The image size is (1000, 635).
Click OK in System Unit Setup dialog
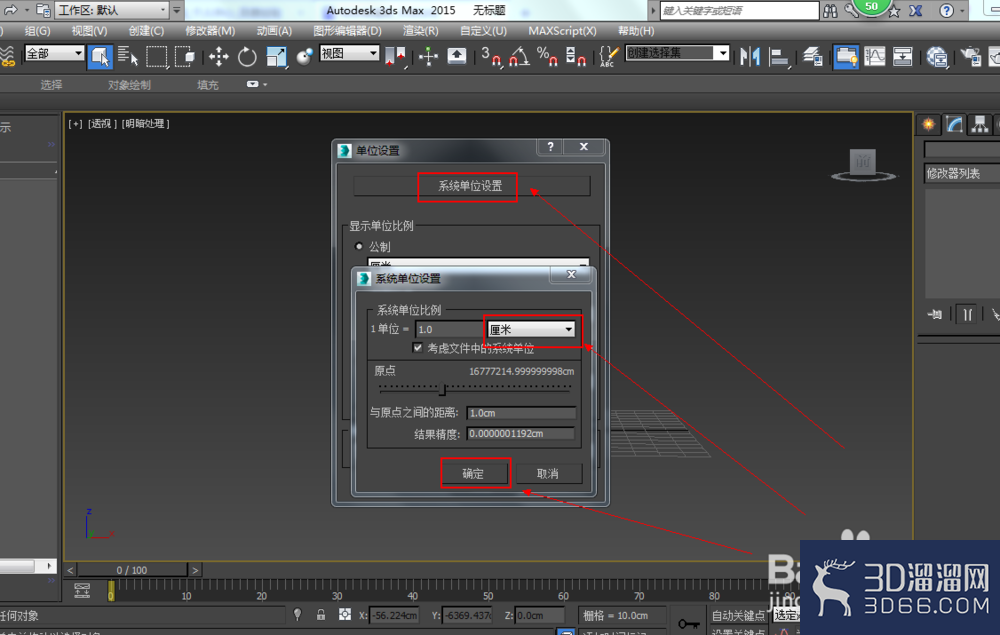pos(473,474)
